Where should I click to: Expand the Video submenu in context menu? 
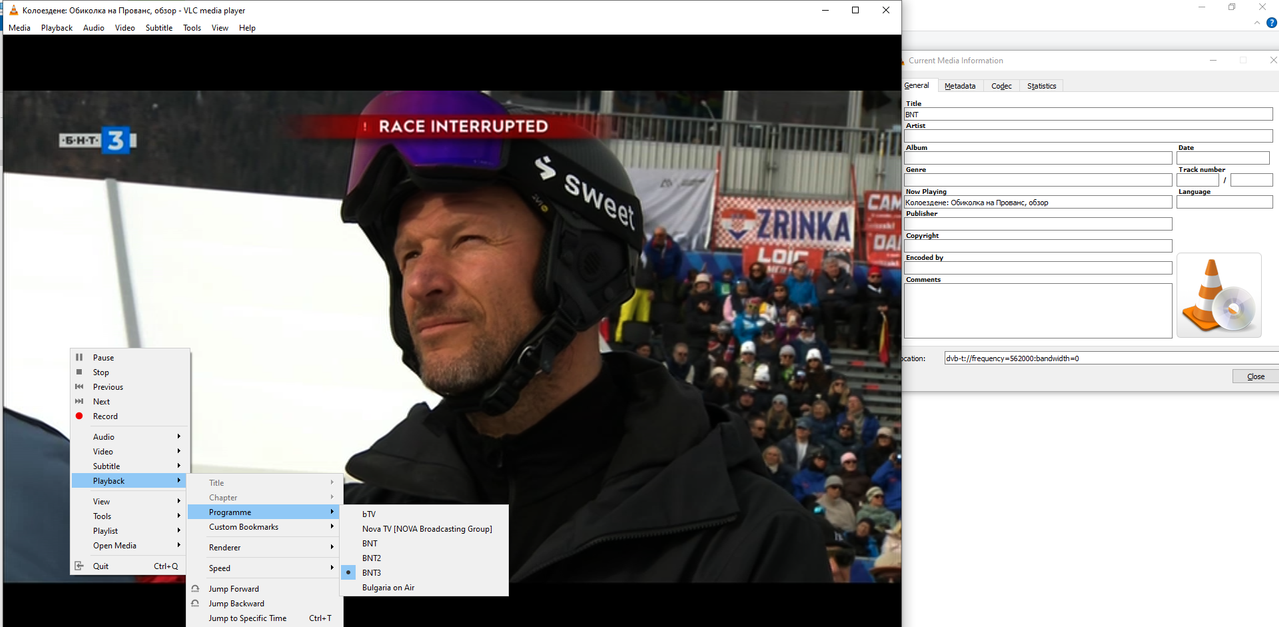129,452
